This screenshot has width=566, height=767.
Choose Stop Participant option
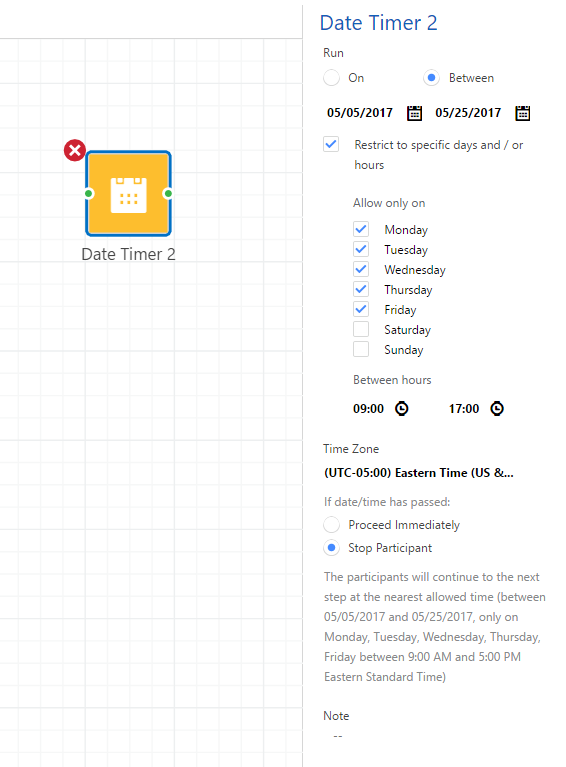coord(331,548)
